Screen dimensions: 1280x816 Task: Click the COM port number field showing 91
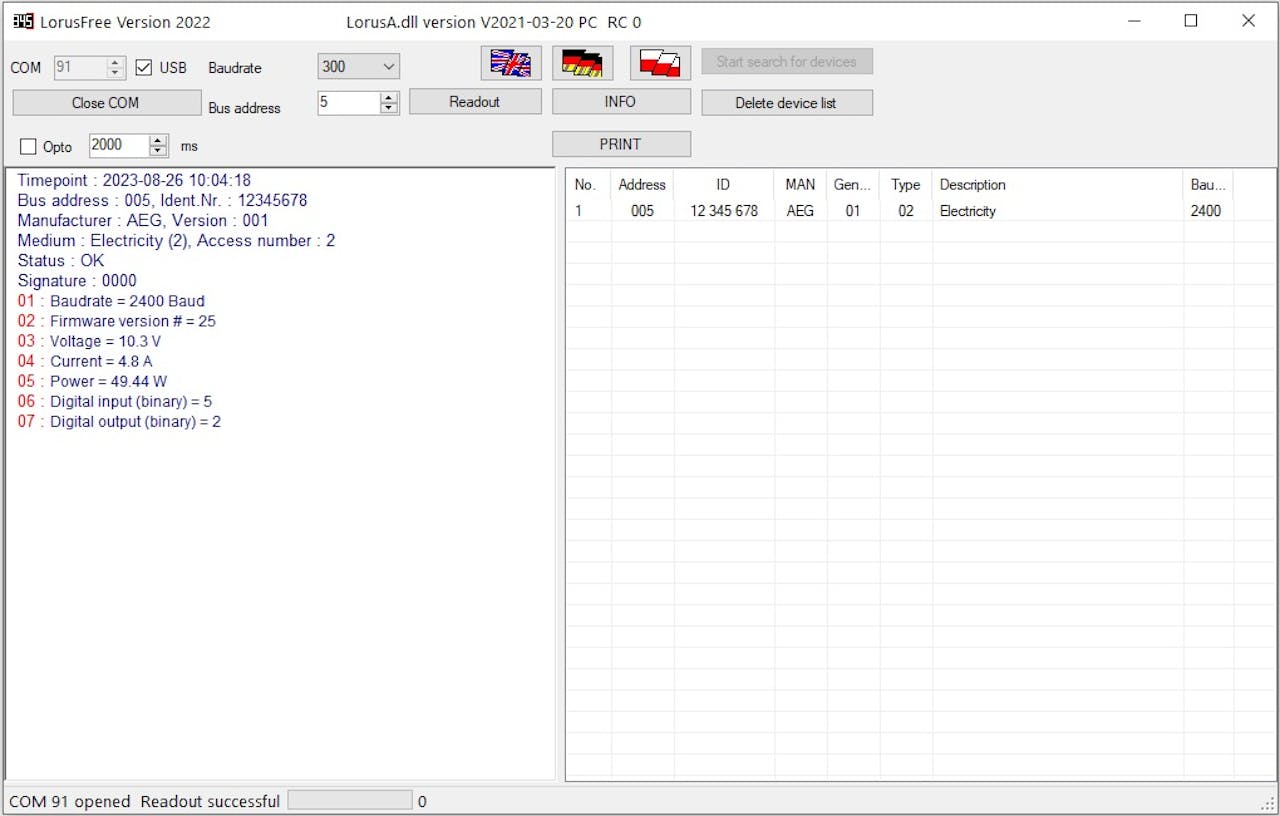(80, 68)
